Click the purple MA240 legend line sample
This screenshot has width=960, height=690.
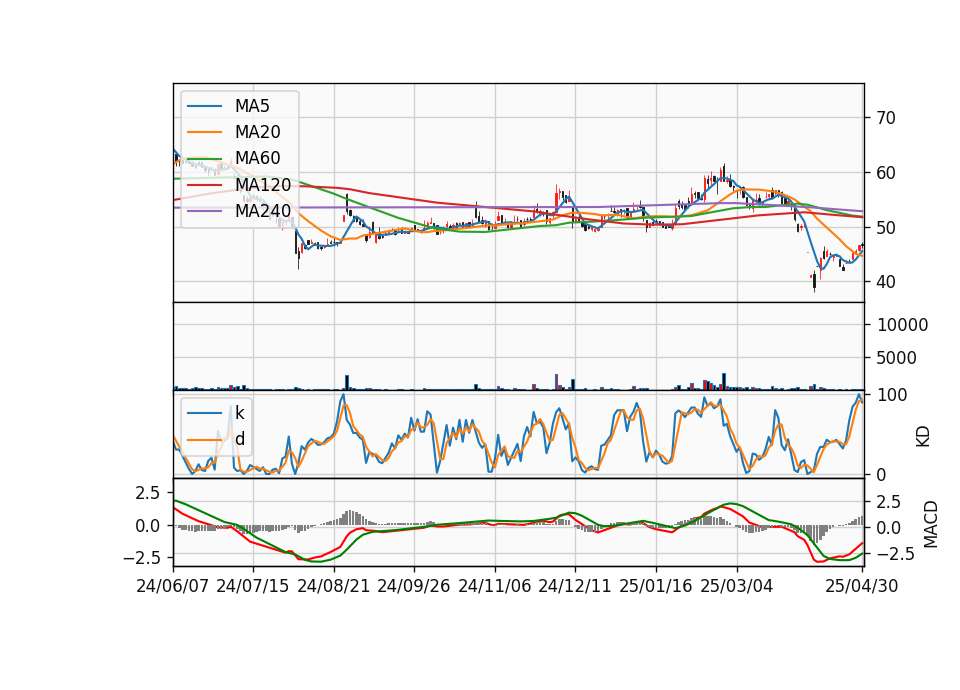204,211
